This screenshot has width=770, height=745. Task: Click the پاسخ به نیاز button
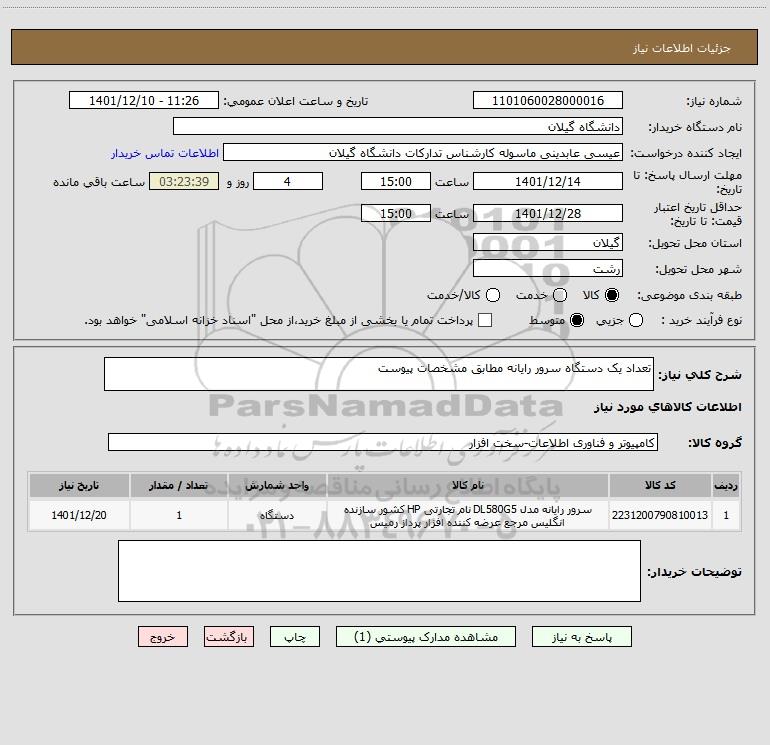[582, 636]
